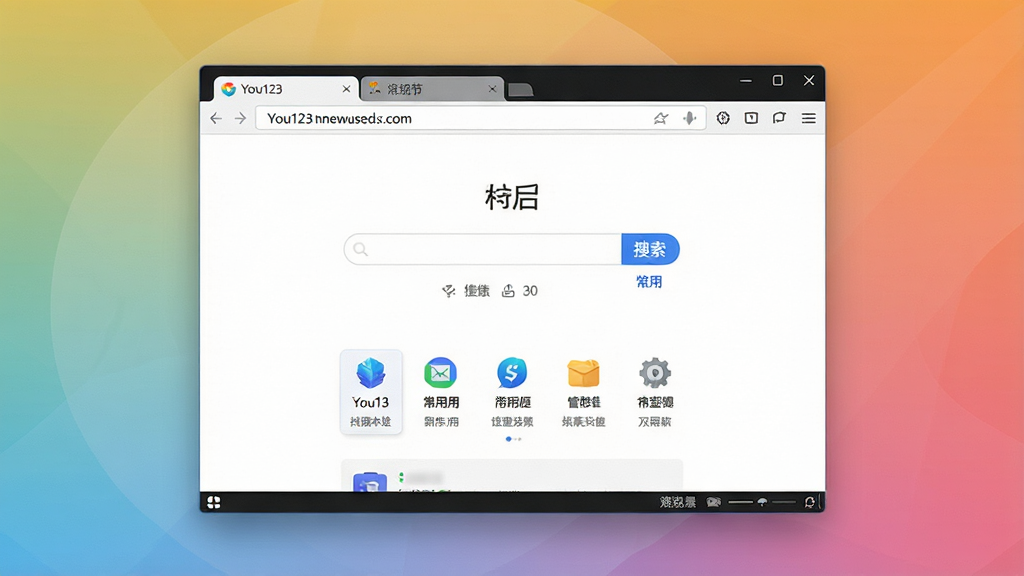Click the flag-shaped icon in toolbar
Image resolution: width=1024 pixels, height=576 pixels.
tap(779, 118)
